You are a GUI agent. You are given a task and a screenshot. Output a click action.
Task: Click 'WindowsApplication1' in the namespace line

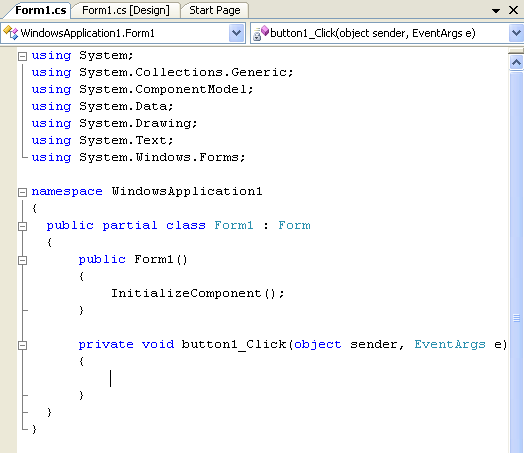click(x=187, y=191)
